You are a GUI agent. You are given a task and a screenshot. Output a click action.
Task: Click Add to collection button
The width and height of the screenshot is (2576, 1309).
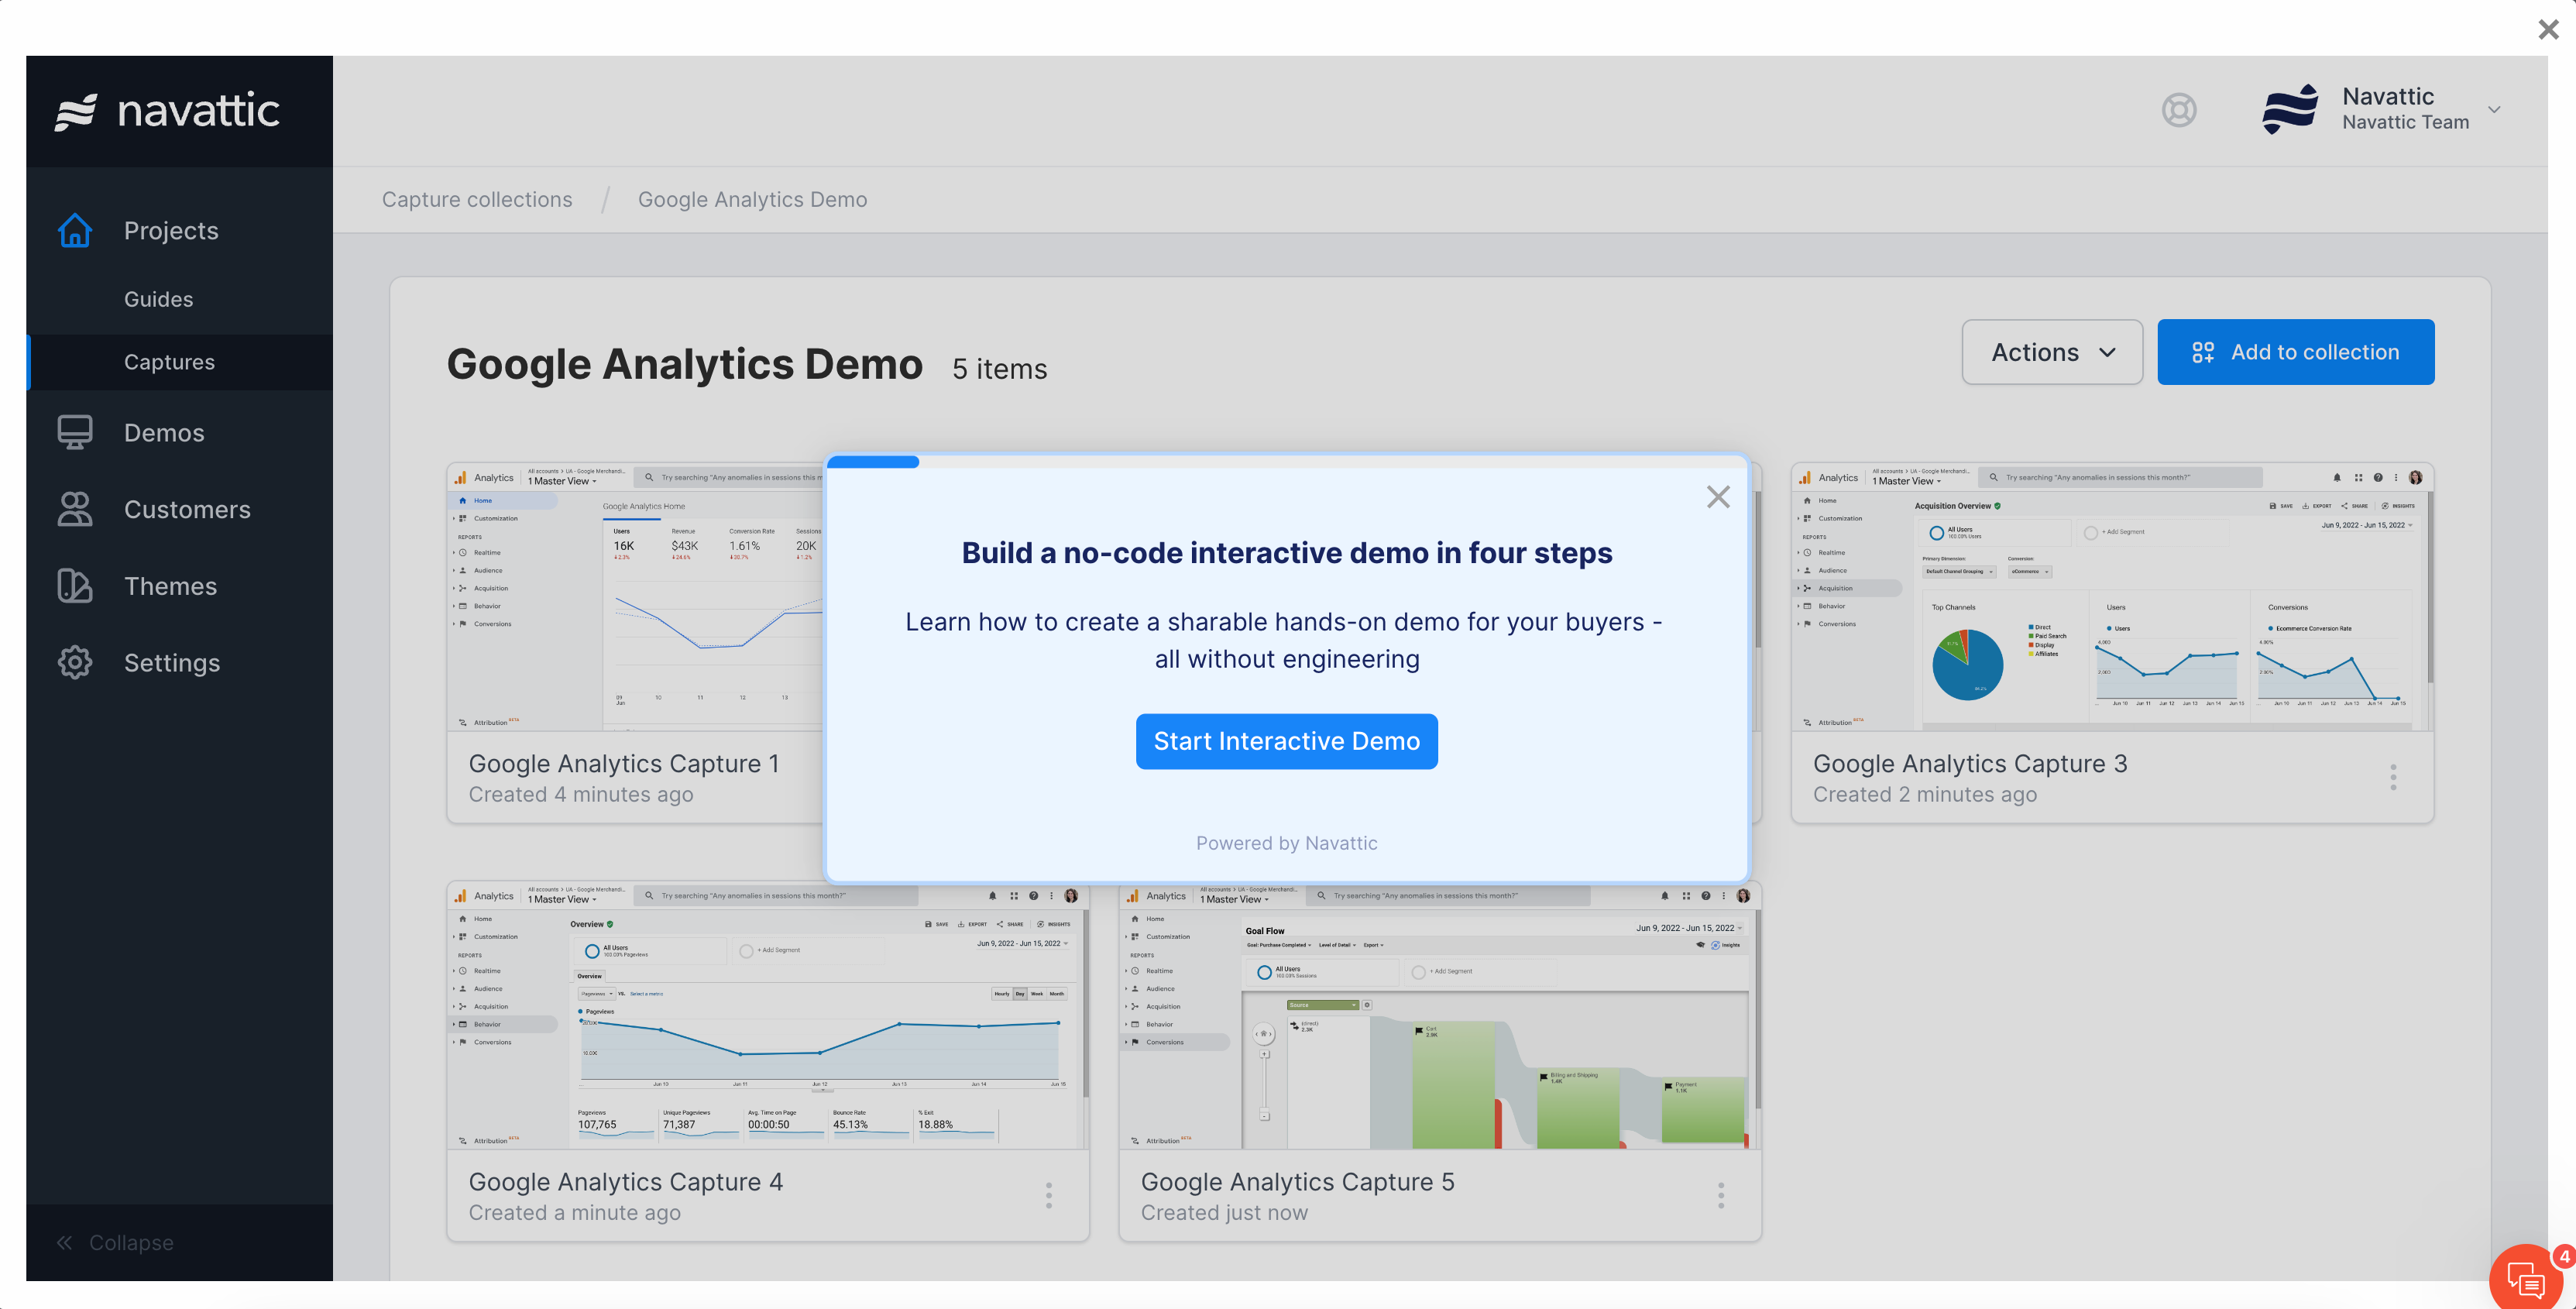[2295, 352]
